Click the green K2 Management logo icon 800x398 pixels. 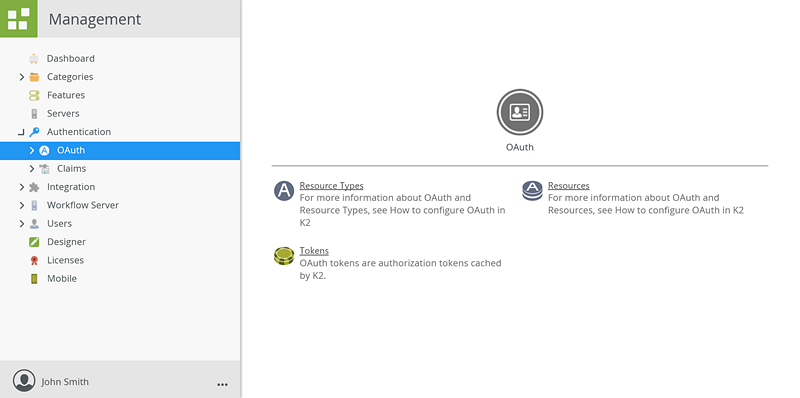pyautogui.click(x=18, y=18)
